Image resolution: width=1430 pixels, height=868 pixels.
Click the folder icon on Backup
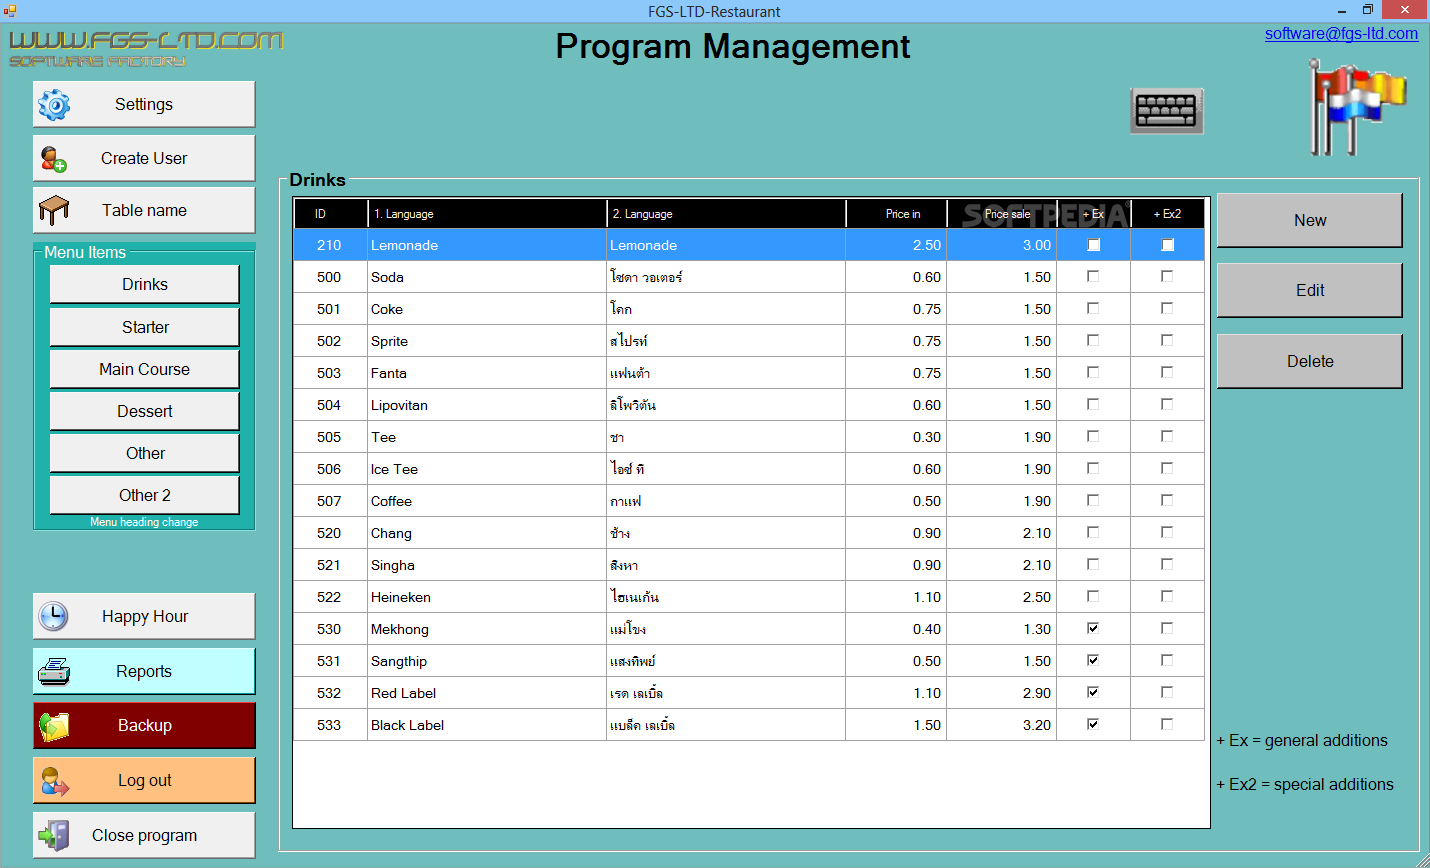[x=54, y=726]
